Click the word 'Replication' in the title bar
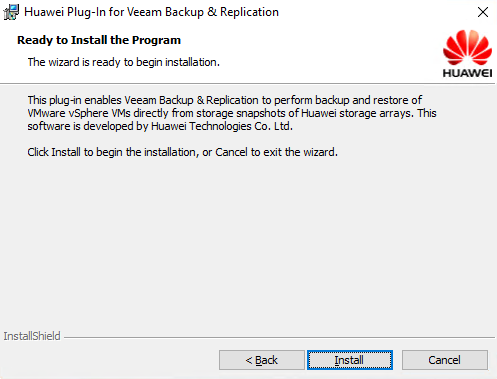This screenshot has height=379, width=497. point(249,12)
